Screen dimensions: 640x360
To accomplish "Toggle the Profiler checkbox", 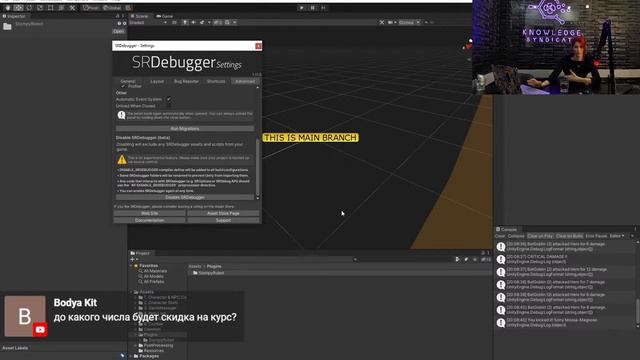I will pyautogui.click(x=123, y=86).
